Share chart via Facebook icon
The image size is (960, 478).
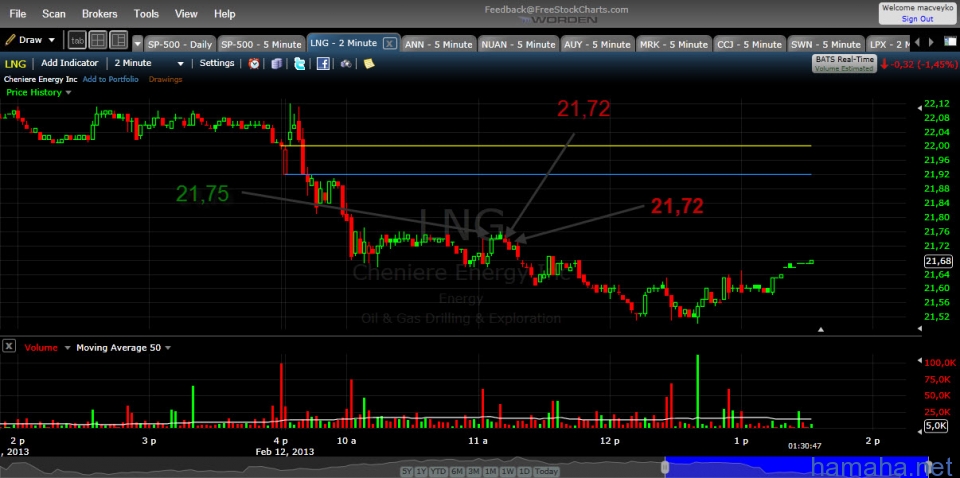[323, 64]
